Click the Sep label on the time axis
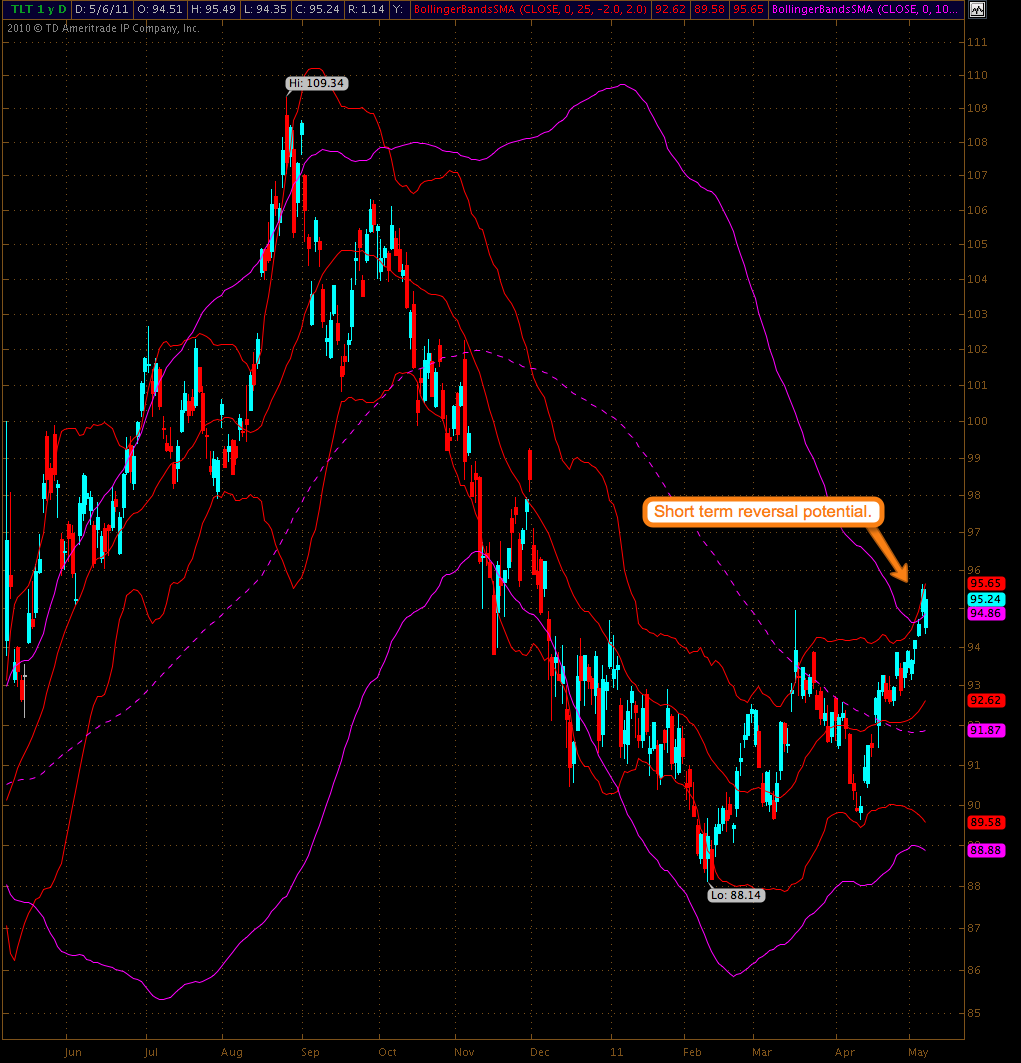The width and height of the screenshot is (1021, 1063). pos(309,1052)
